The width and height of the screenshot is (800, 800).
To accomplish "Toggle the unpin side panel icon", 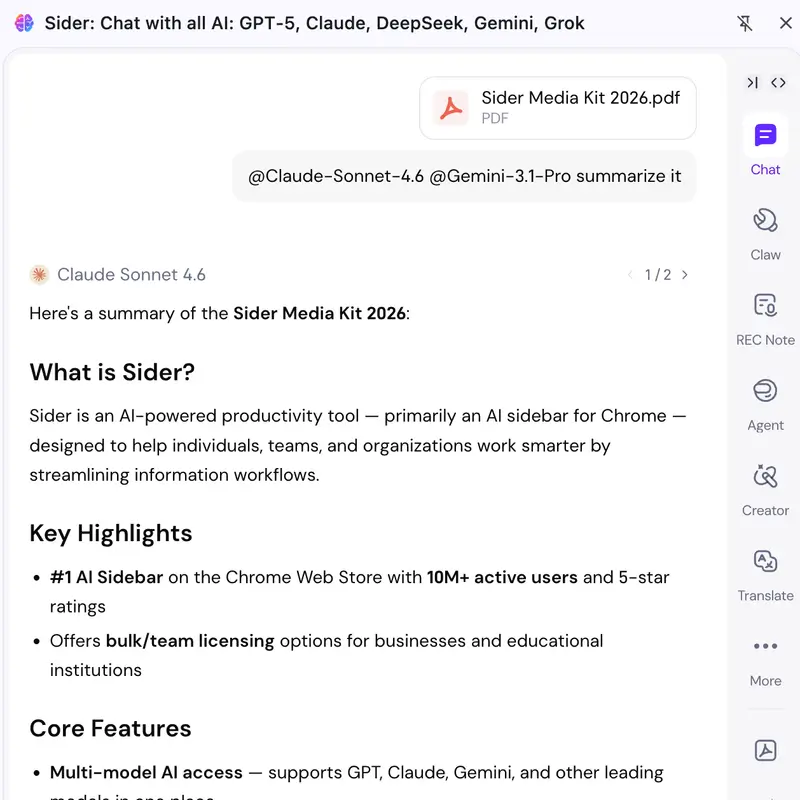I will coord(744,23).
